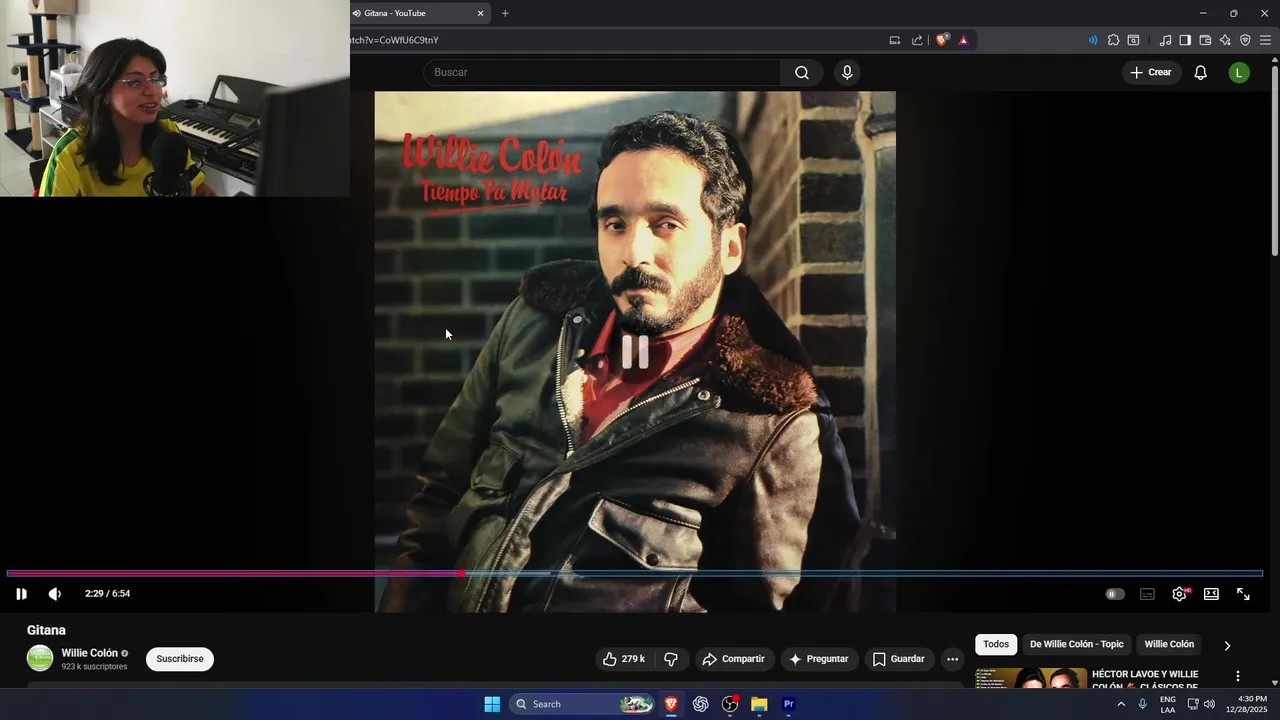
Task: Open options menu for Héctor Lavoe recommended video
Action: point(1237,677)
